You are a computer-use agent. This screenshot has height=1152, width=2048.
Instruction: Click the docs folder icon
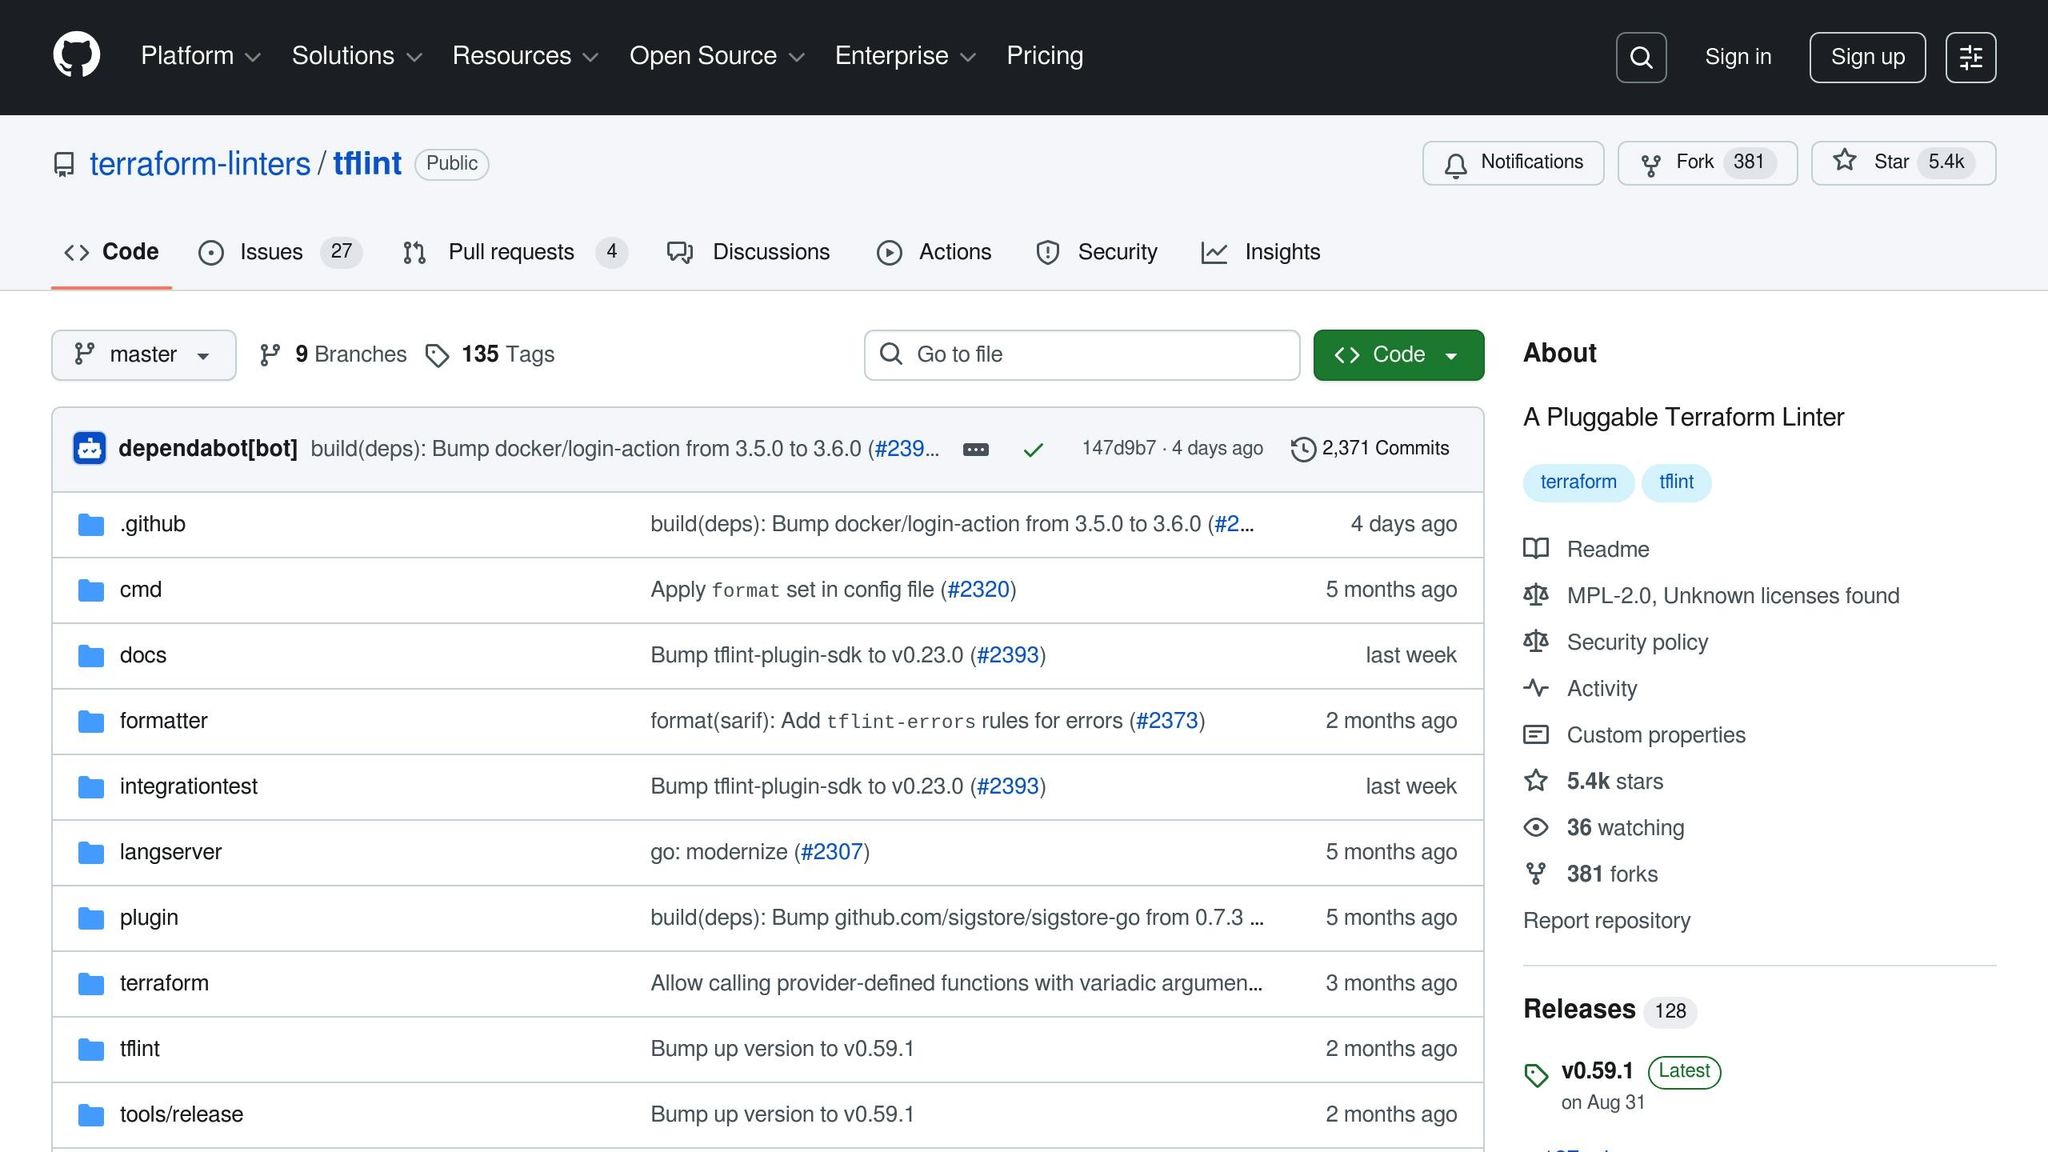tap(91, 656)
